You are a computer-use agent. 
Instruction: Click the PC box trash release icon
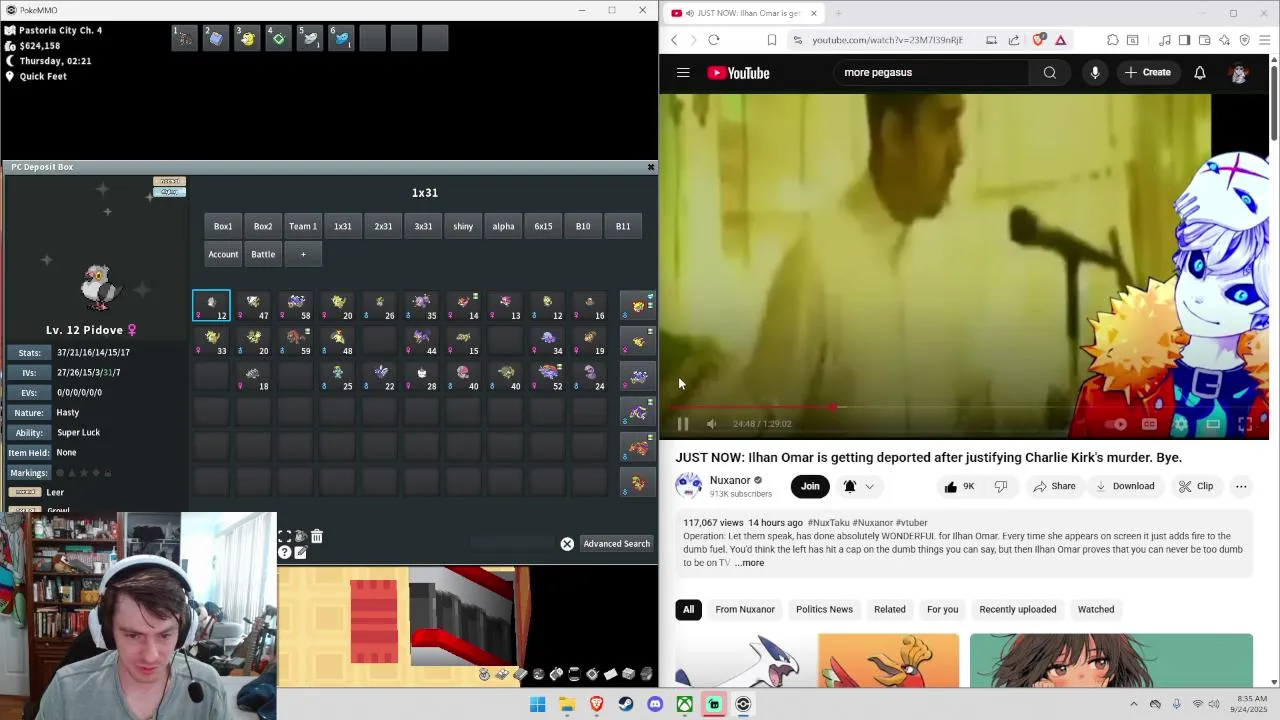317,537
